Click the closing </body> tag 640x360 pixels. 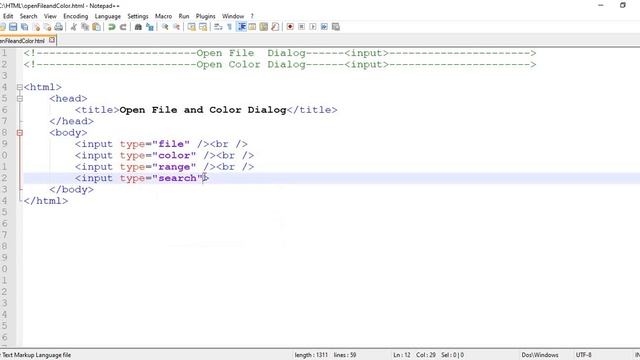[x=71, y=190]
